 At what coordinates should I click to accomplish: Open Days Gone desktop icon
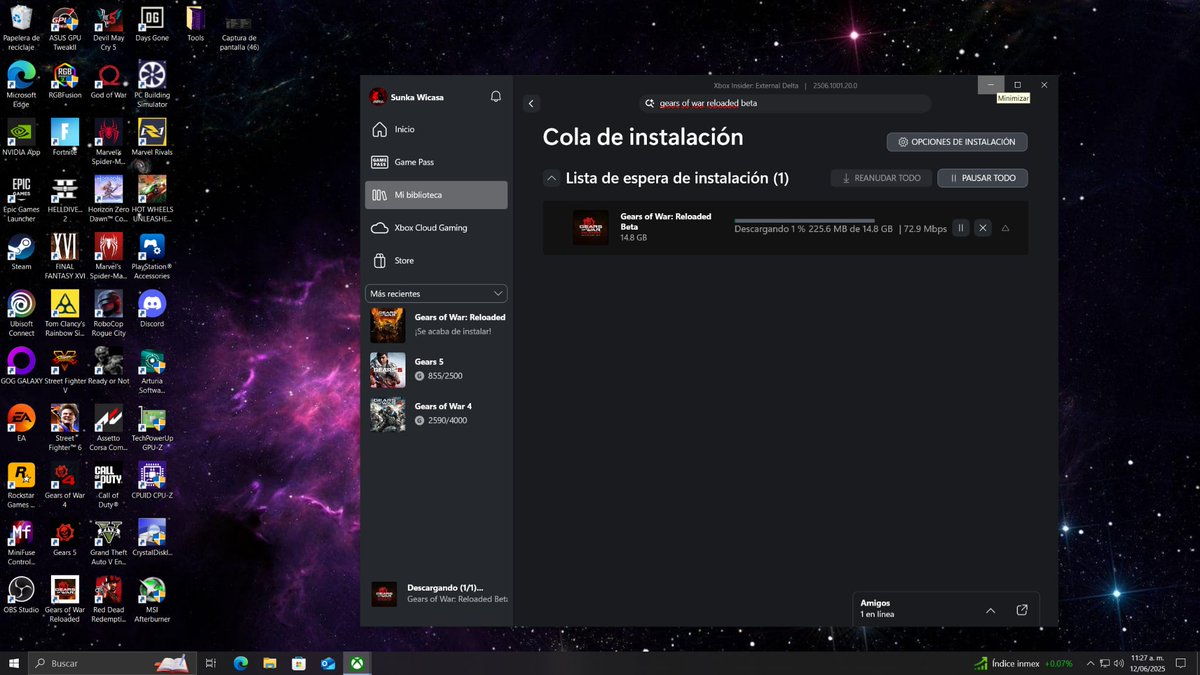(x=152, y=24)
